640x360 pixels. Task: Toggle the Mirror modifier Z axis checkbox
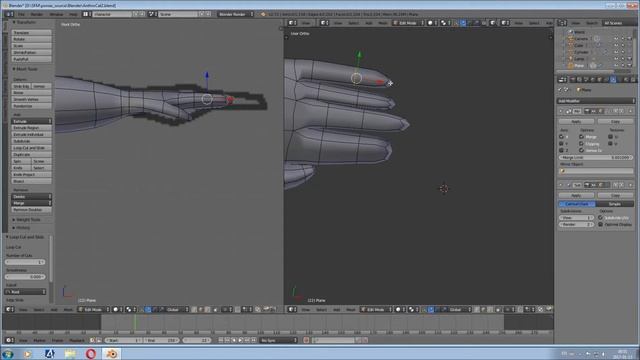point(561,150)
